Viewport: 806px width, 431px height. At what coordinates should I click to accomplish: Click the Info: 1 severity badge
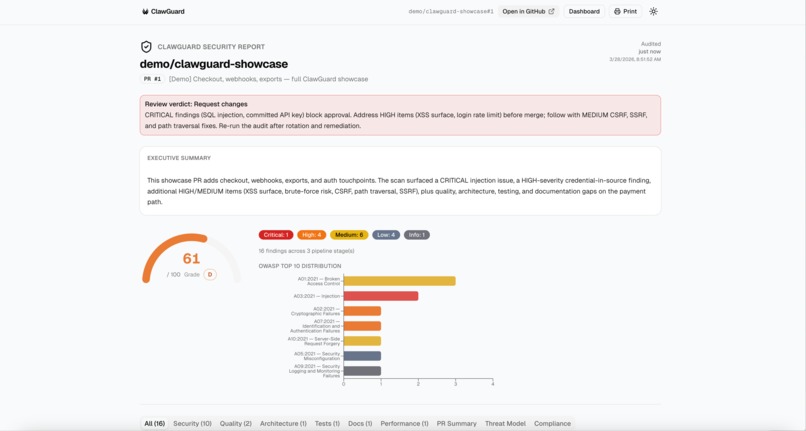pos(417,235)
